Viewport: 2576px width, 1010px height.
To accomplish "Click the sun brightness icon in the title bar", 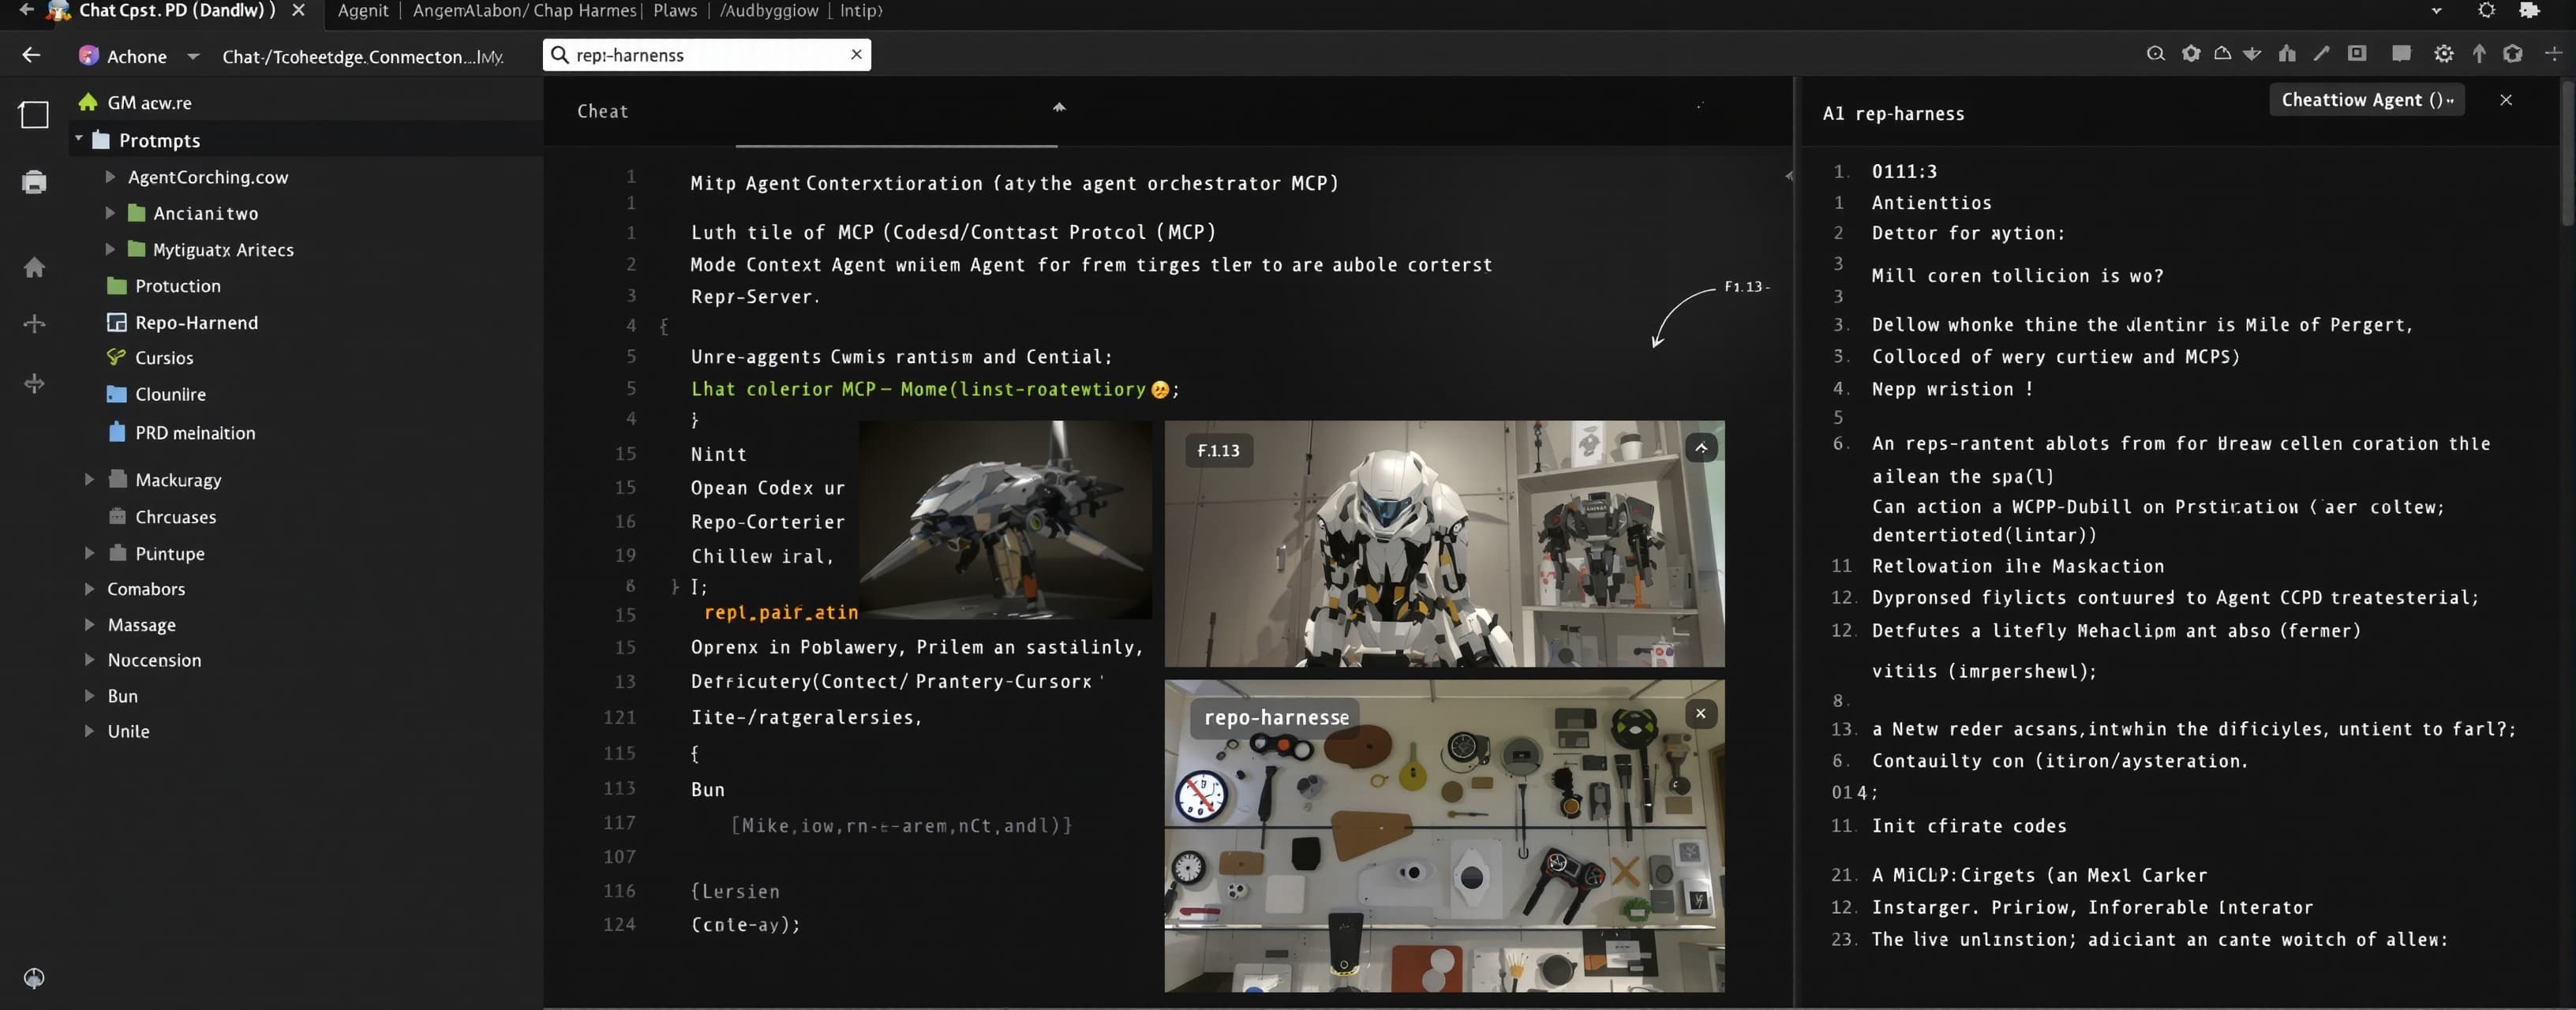I will coord(2486,10).
